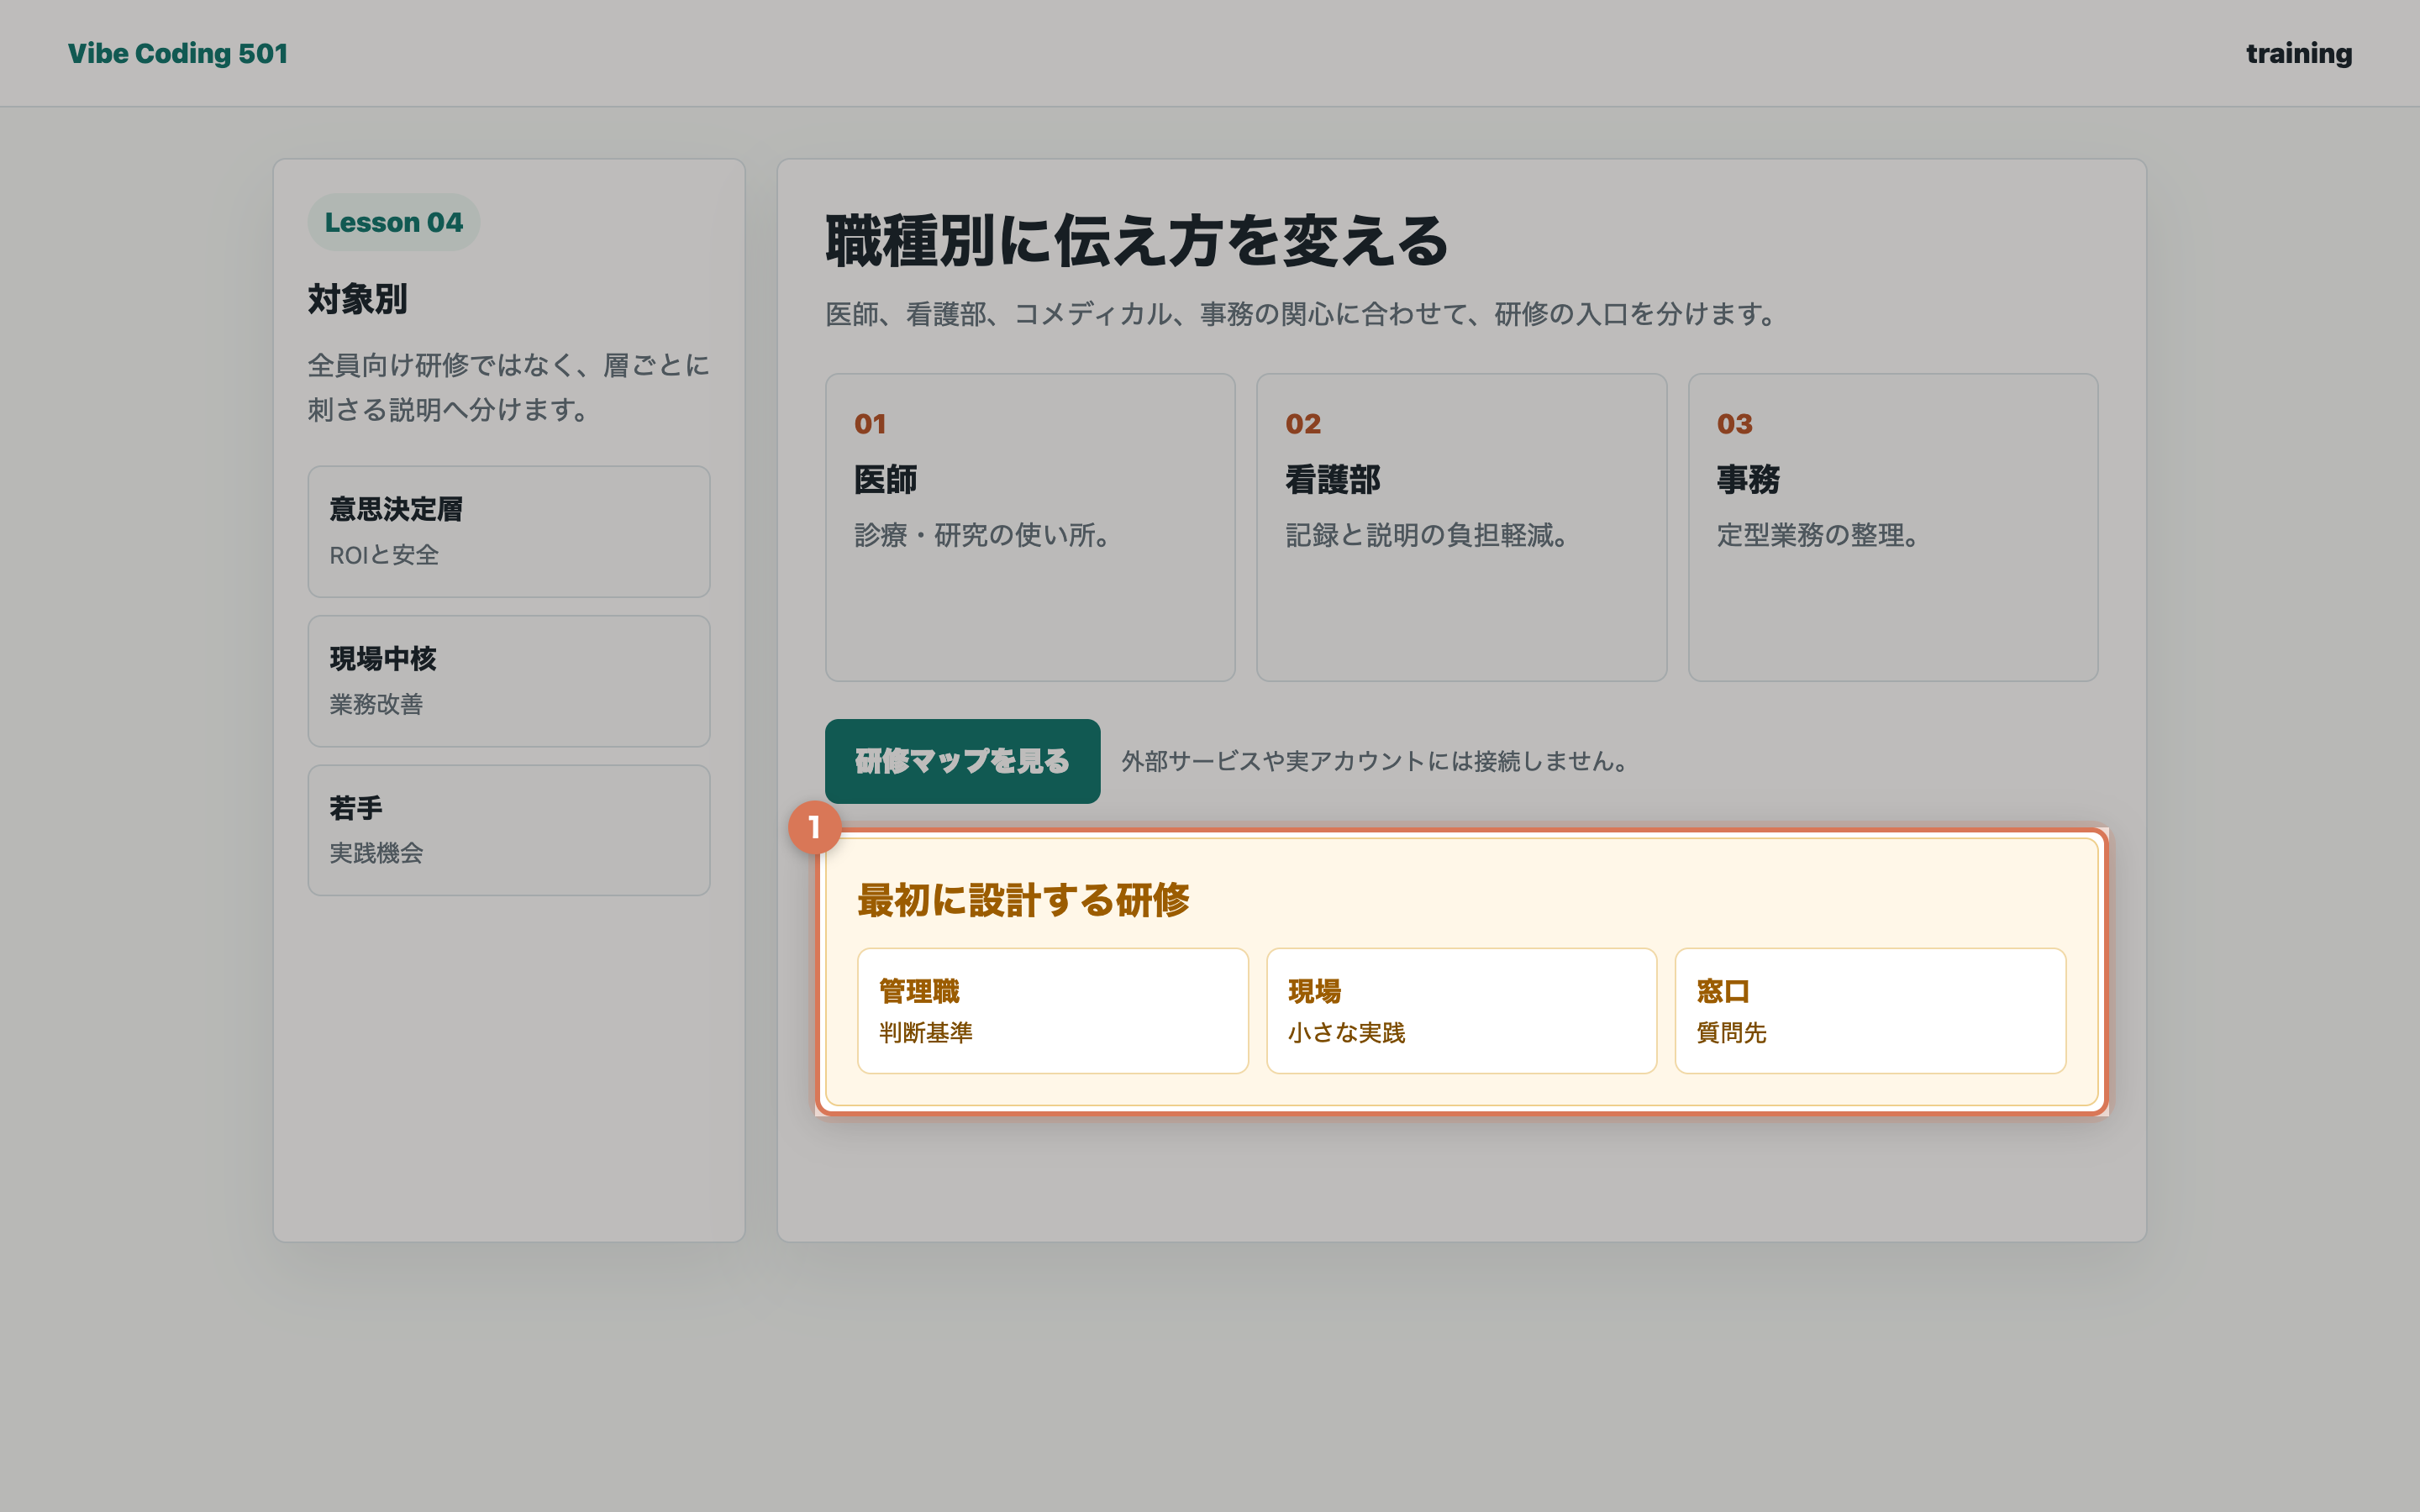Screen dimensions: 2420x1512
Task: Click the 研修マップを見る button
Action: click(x=962, y=761)
